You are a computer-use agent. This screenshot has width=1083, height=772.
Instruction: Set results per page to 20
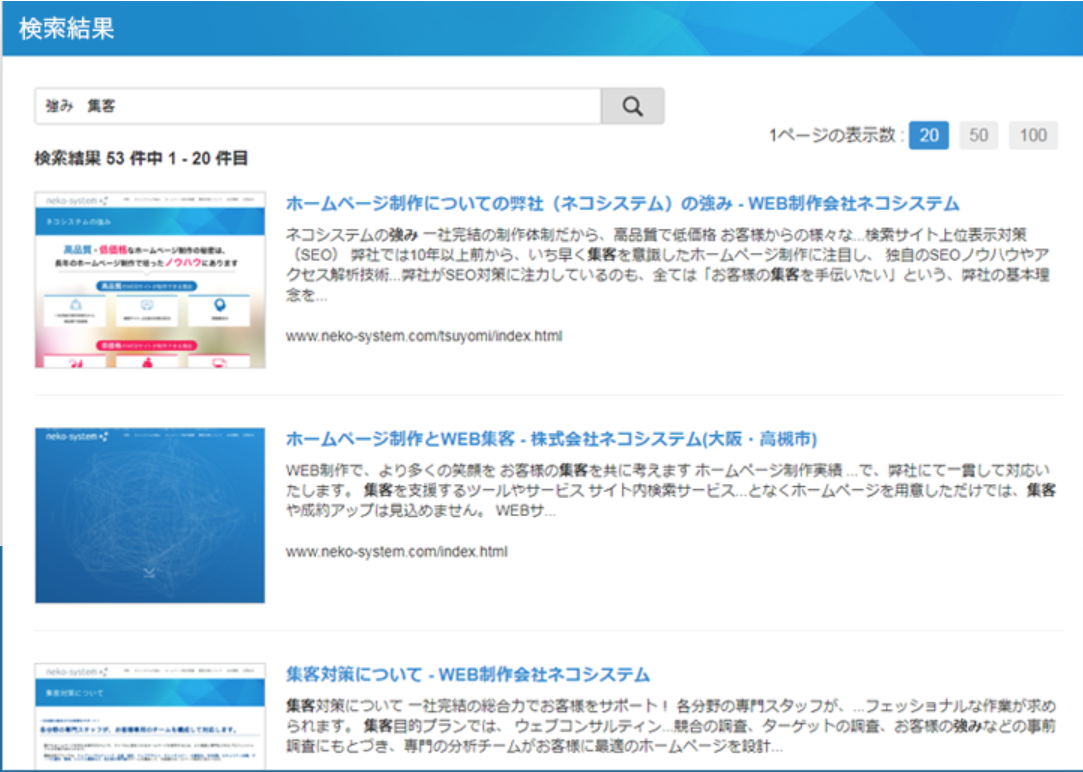coord(929,136)
